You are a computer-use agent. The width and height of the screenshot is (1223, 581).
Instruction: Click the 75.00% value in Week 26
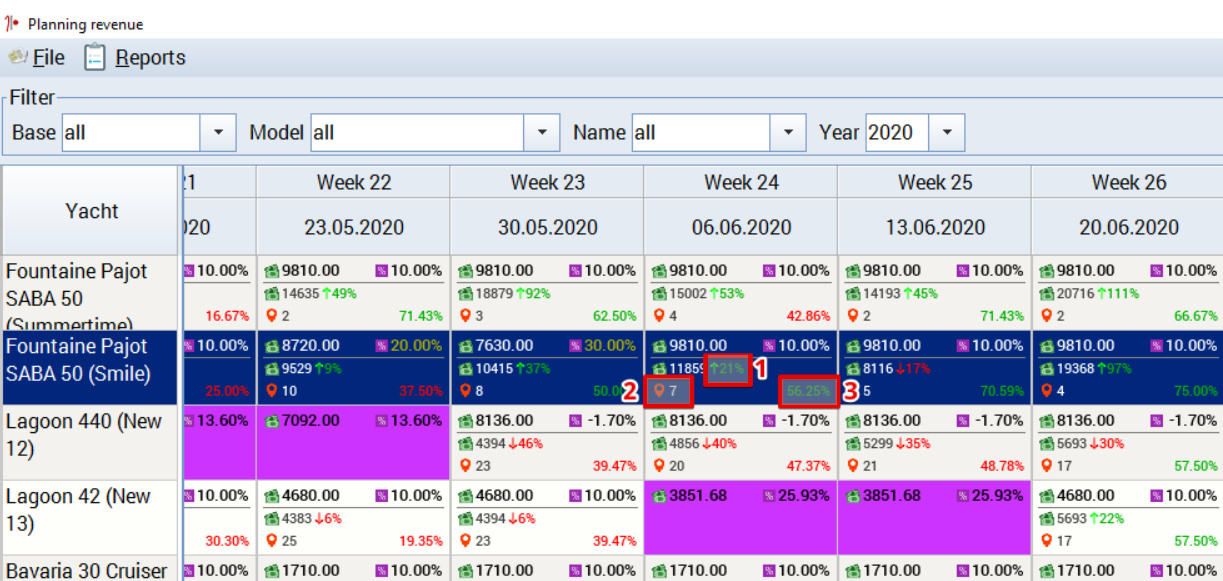pyautogui.click(x=1196, y=391)
